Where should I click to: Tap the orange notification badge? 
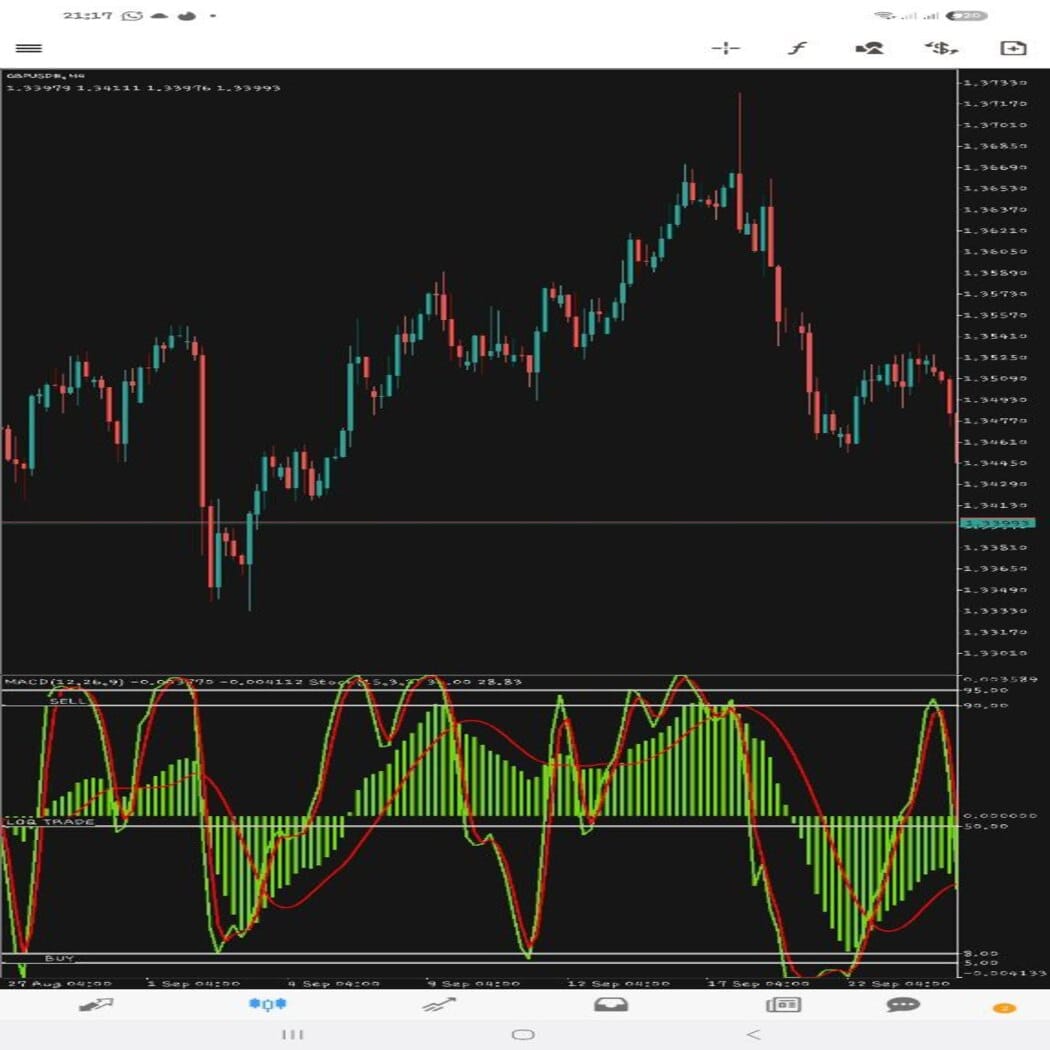pyautogui.click(x=1004, y=1008)
